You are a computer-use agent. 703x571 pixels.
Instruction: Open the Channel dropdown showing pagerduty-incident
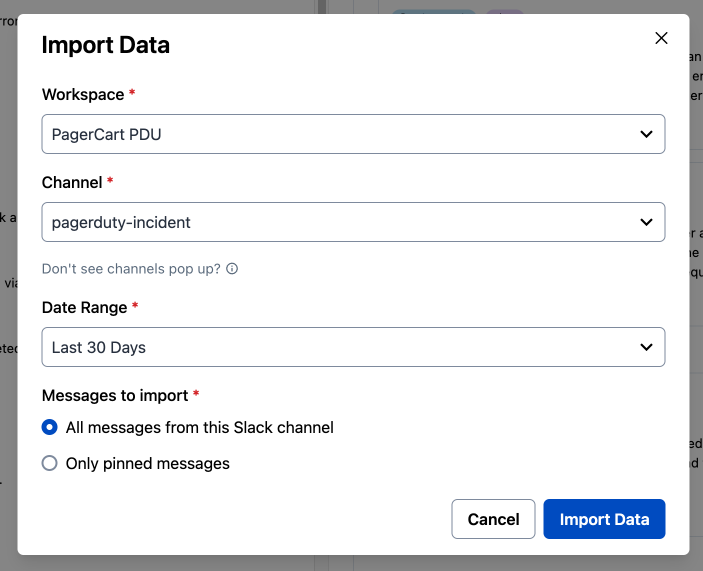(353, 222)
